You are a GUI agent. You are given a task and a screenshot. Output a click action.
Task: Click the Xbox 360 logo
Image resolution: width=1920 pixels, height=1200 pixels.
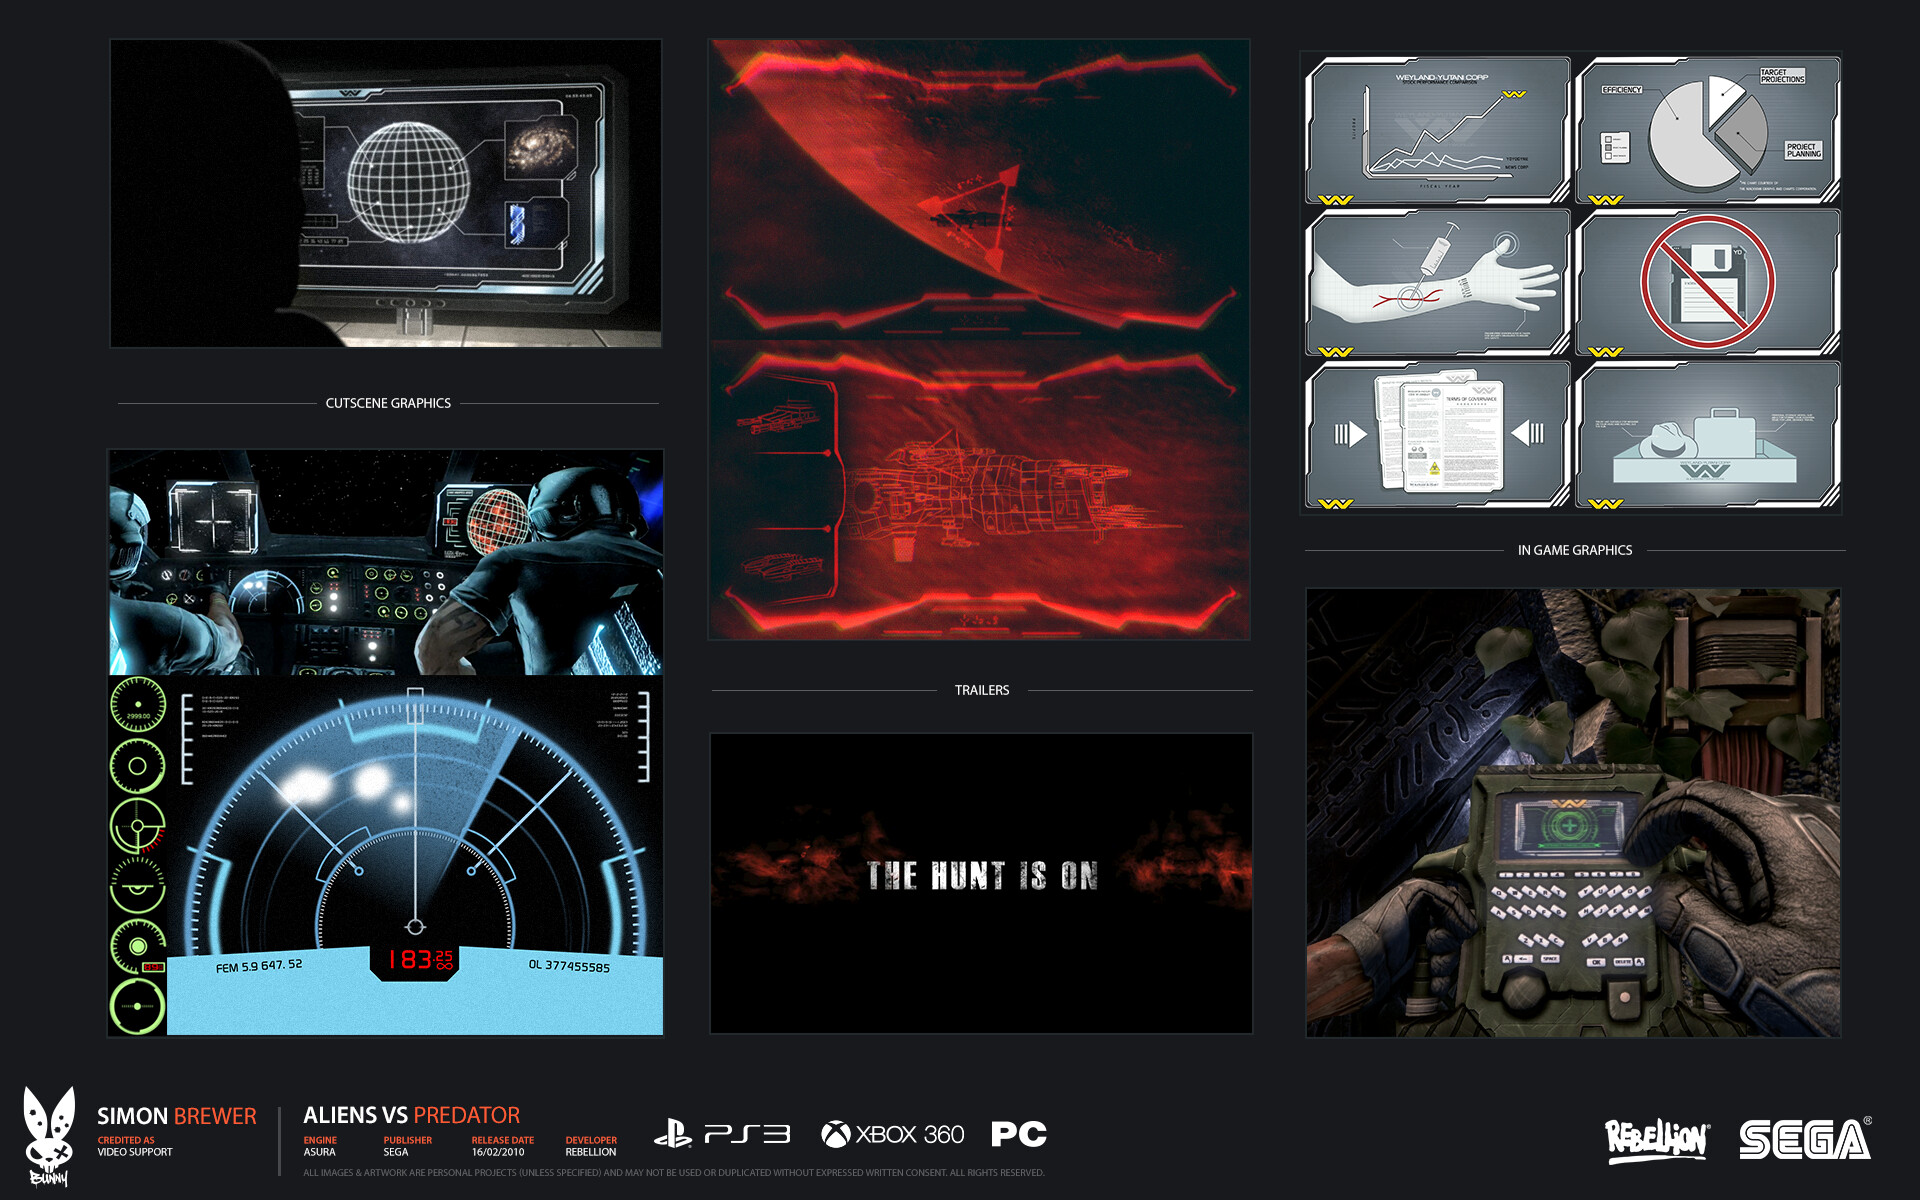click(892, 1134)
